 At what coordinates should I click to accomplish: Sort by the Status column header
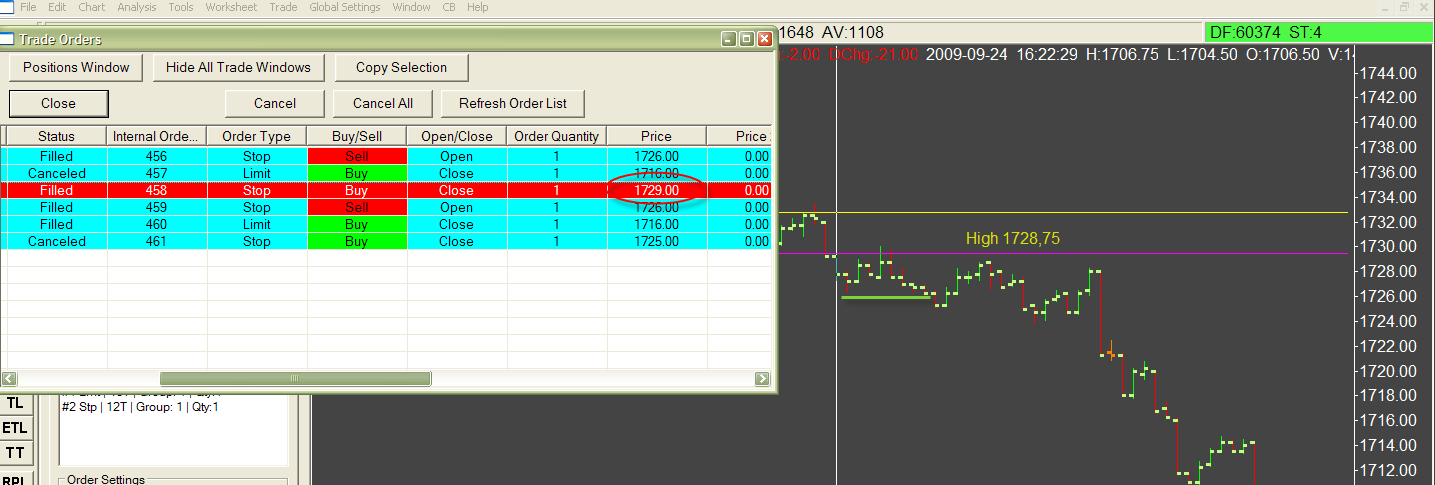pyautogui.click(x=56, y=136)
